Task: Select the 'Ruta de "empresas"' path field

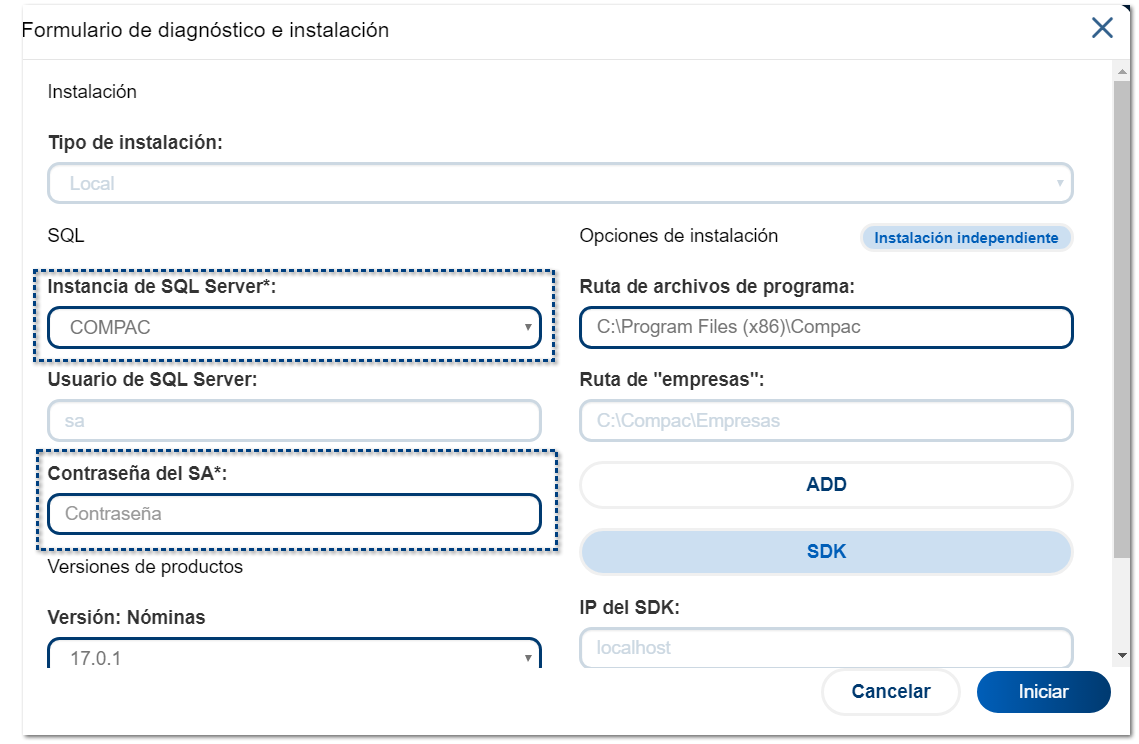Action: (x=826, y=421)
